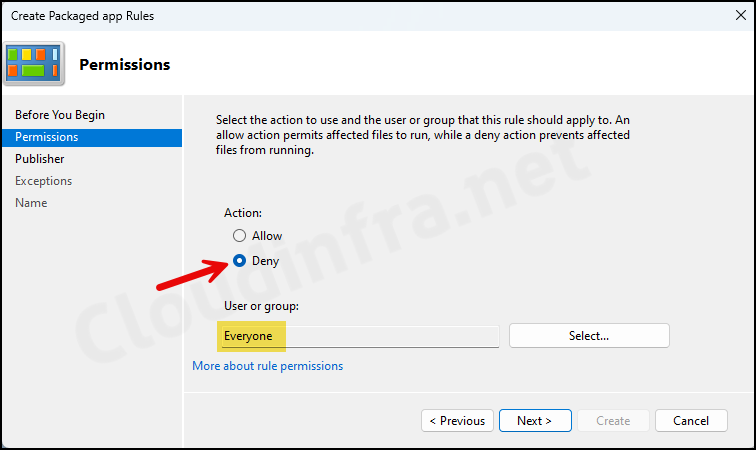
Task: Open the Permissions step in the sidebar
Action: pos(92,137)
